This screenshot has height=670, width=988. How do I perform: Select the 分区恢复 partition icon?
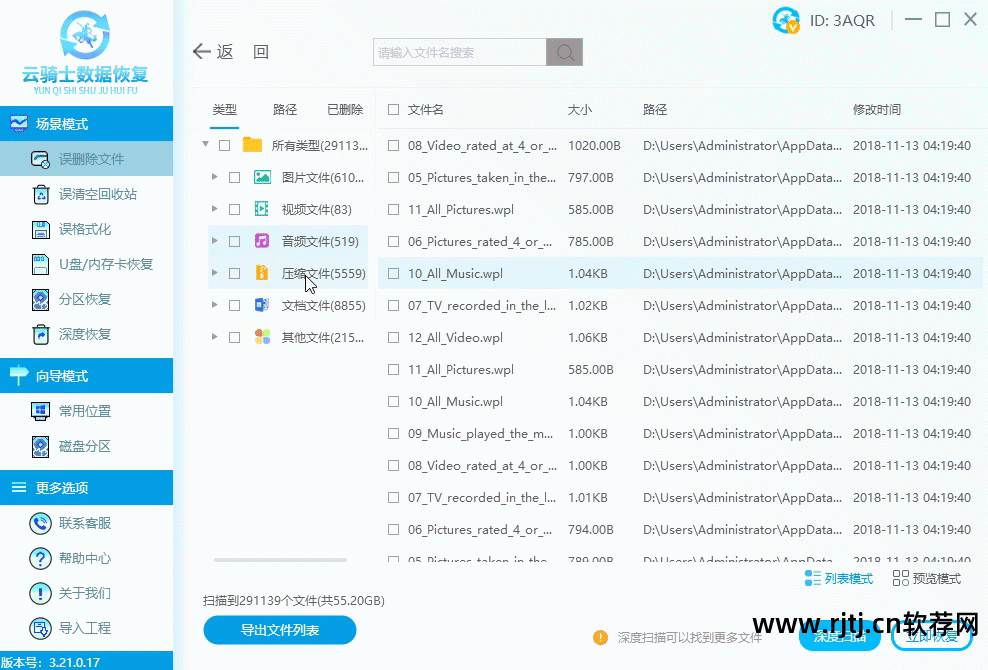[x=40, y=299]
